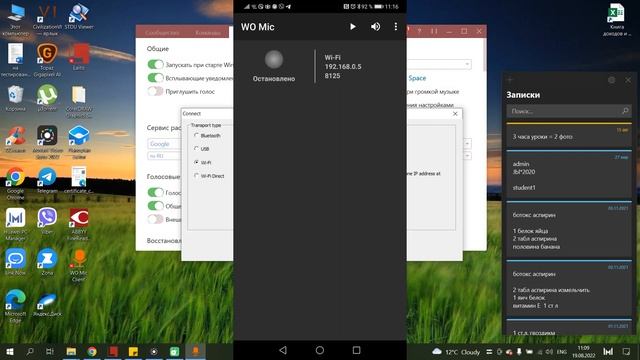Close the Connect dialog
The width and height of the screenshot is (640, 360).
(x=455, y=114)
